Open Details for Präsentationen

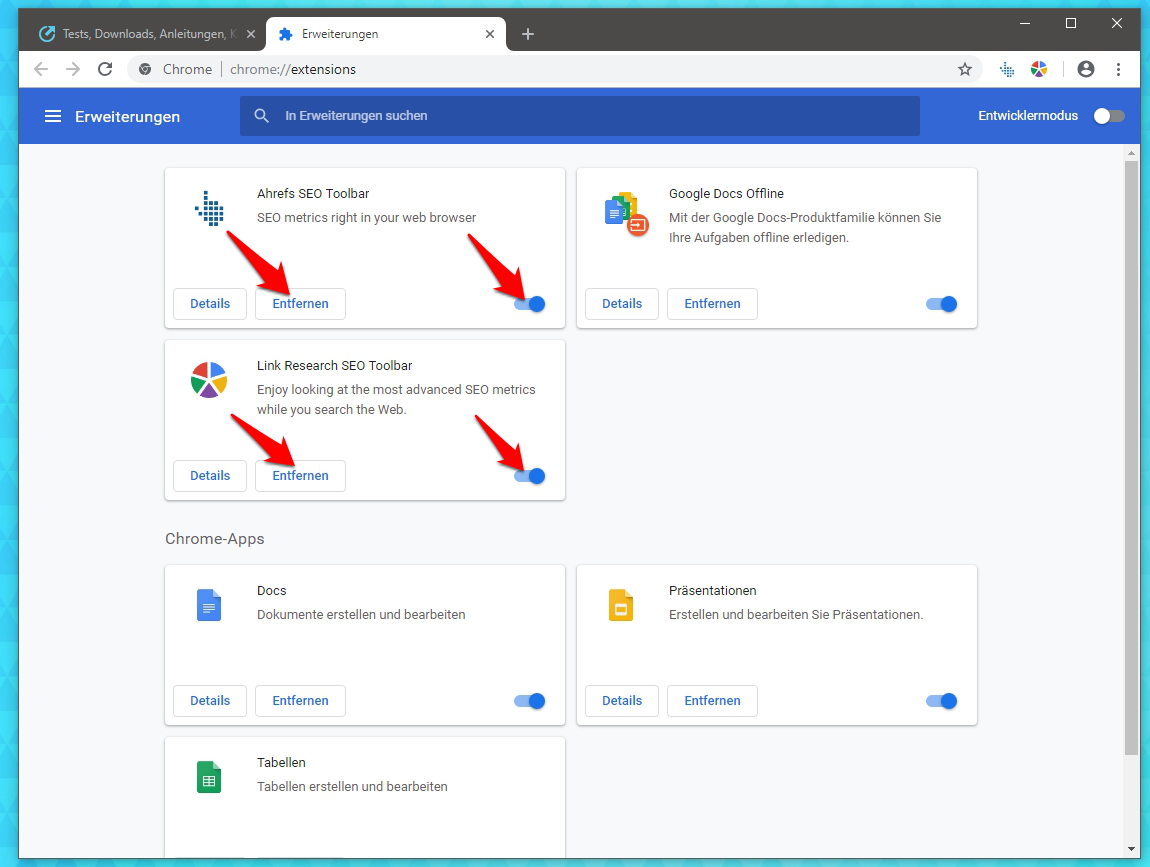tap(622, 701)
